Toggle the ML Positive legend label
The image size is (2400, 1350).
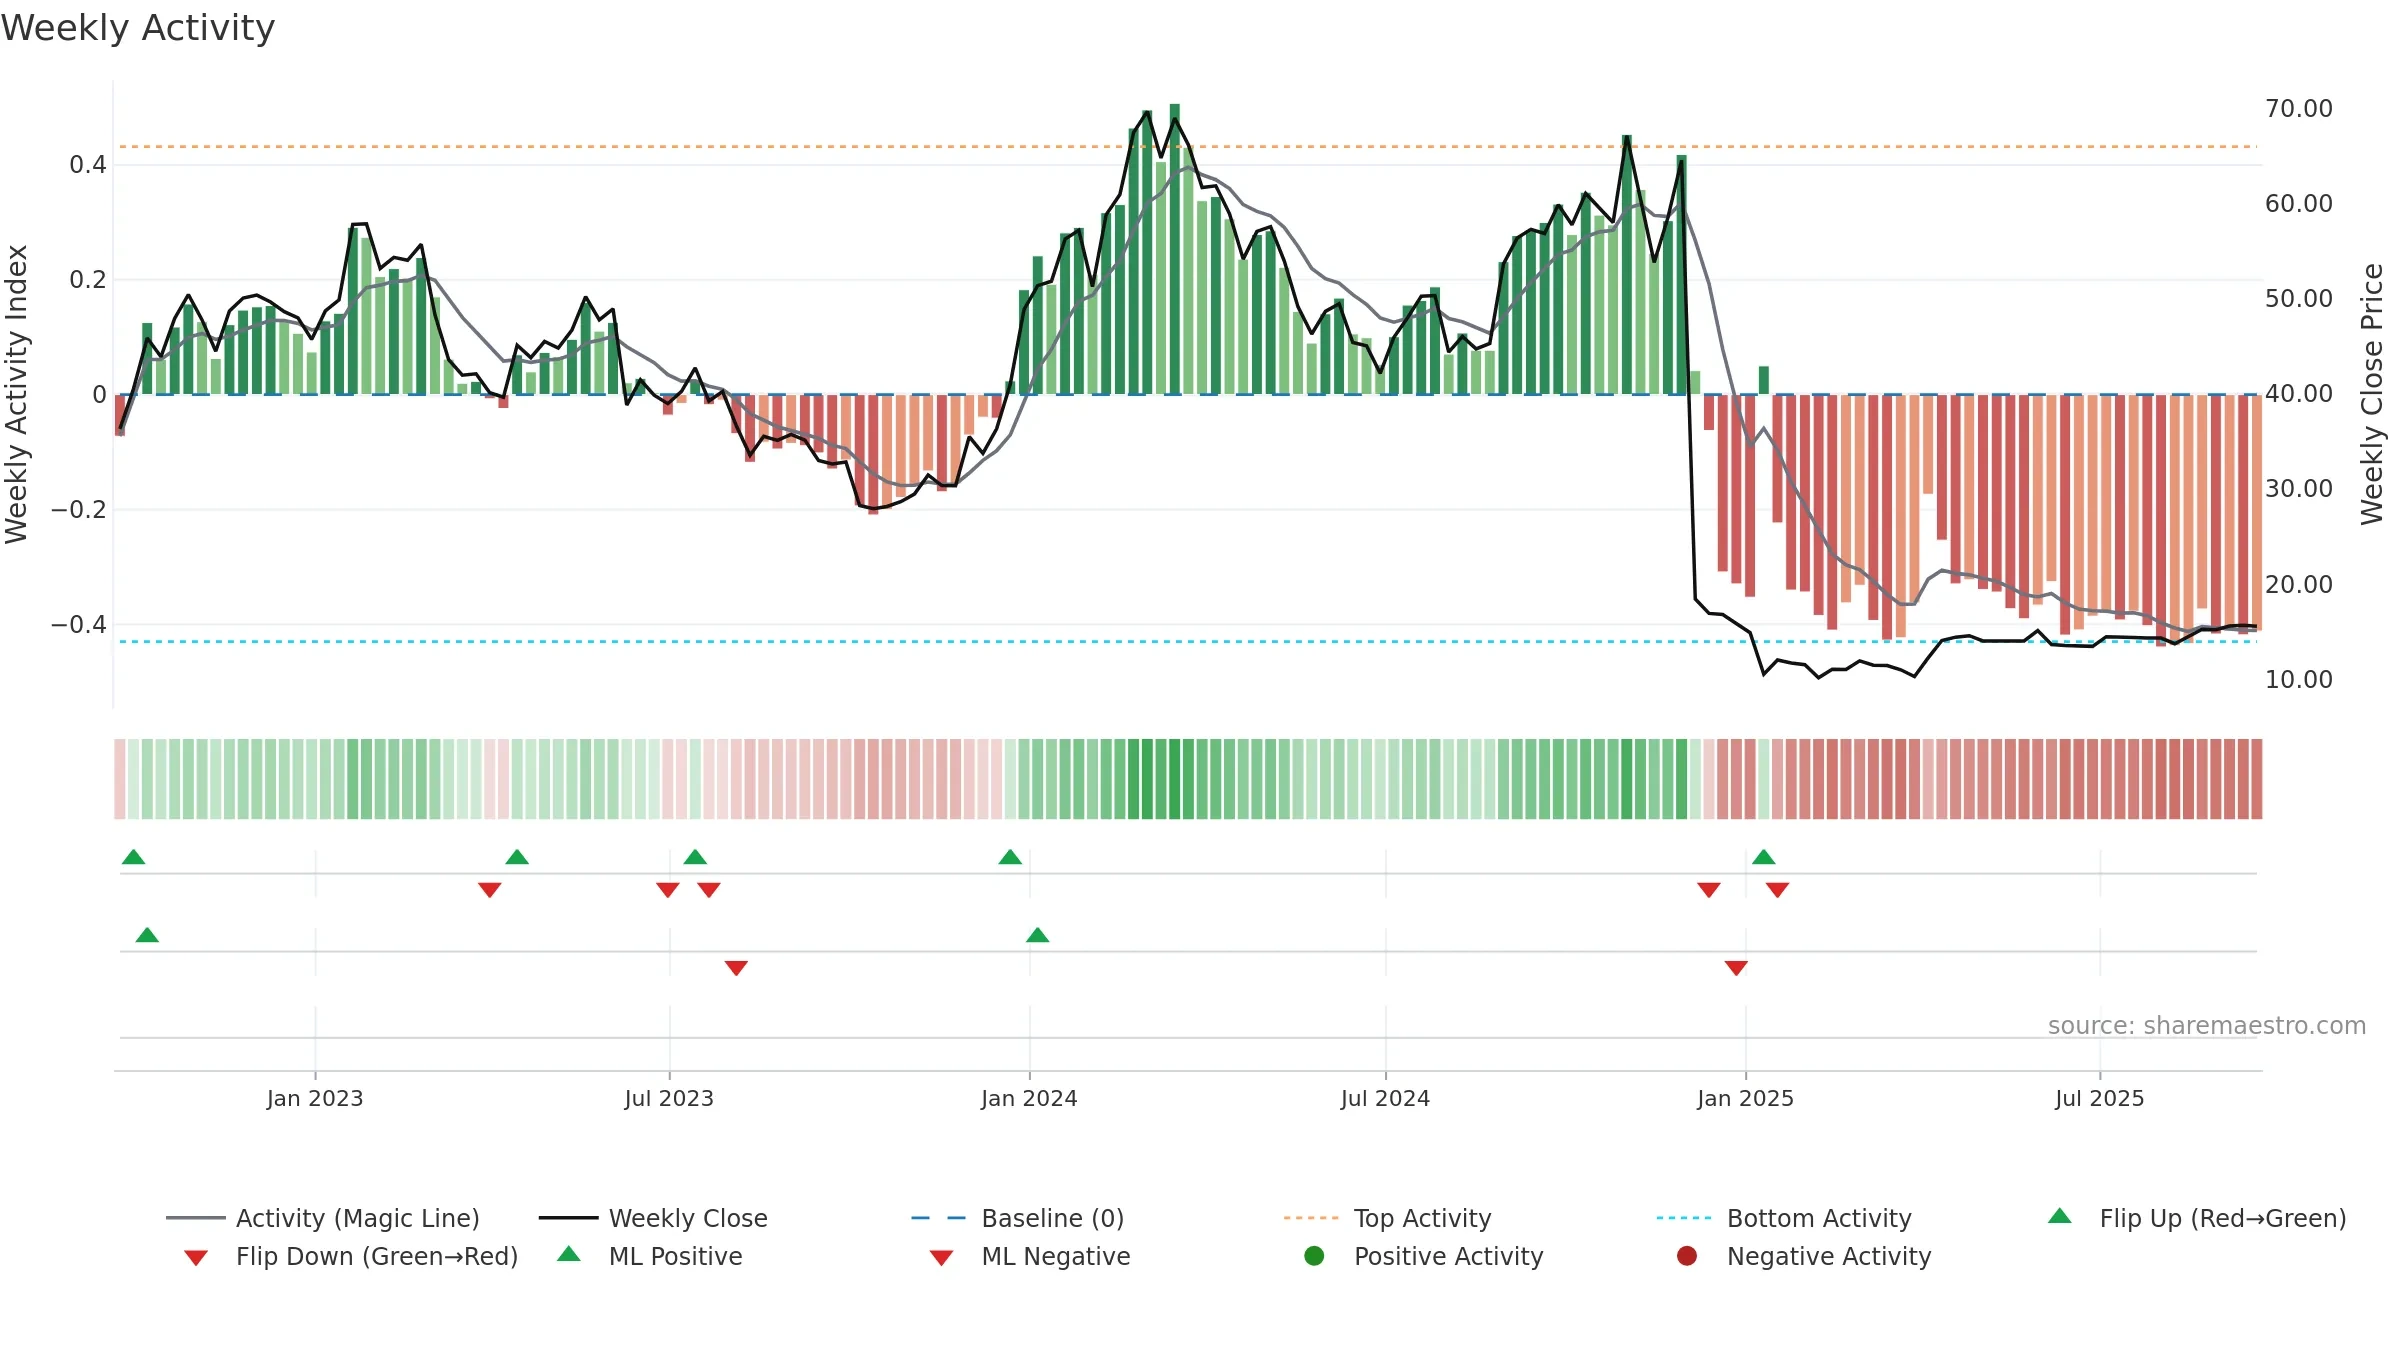pyautogui.click(x=676, y=1256)
